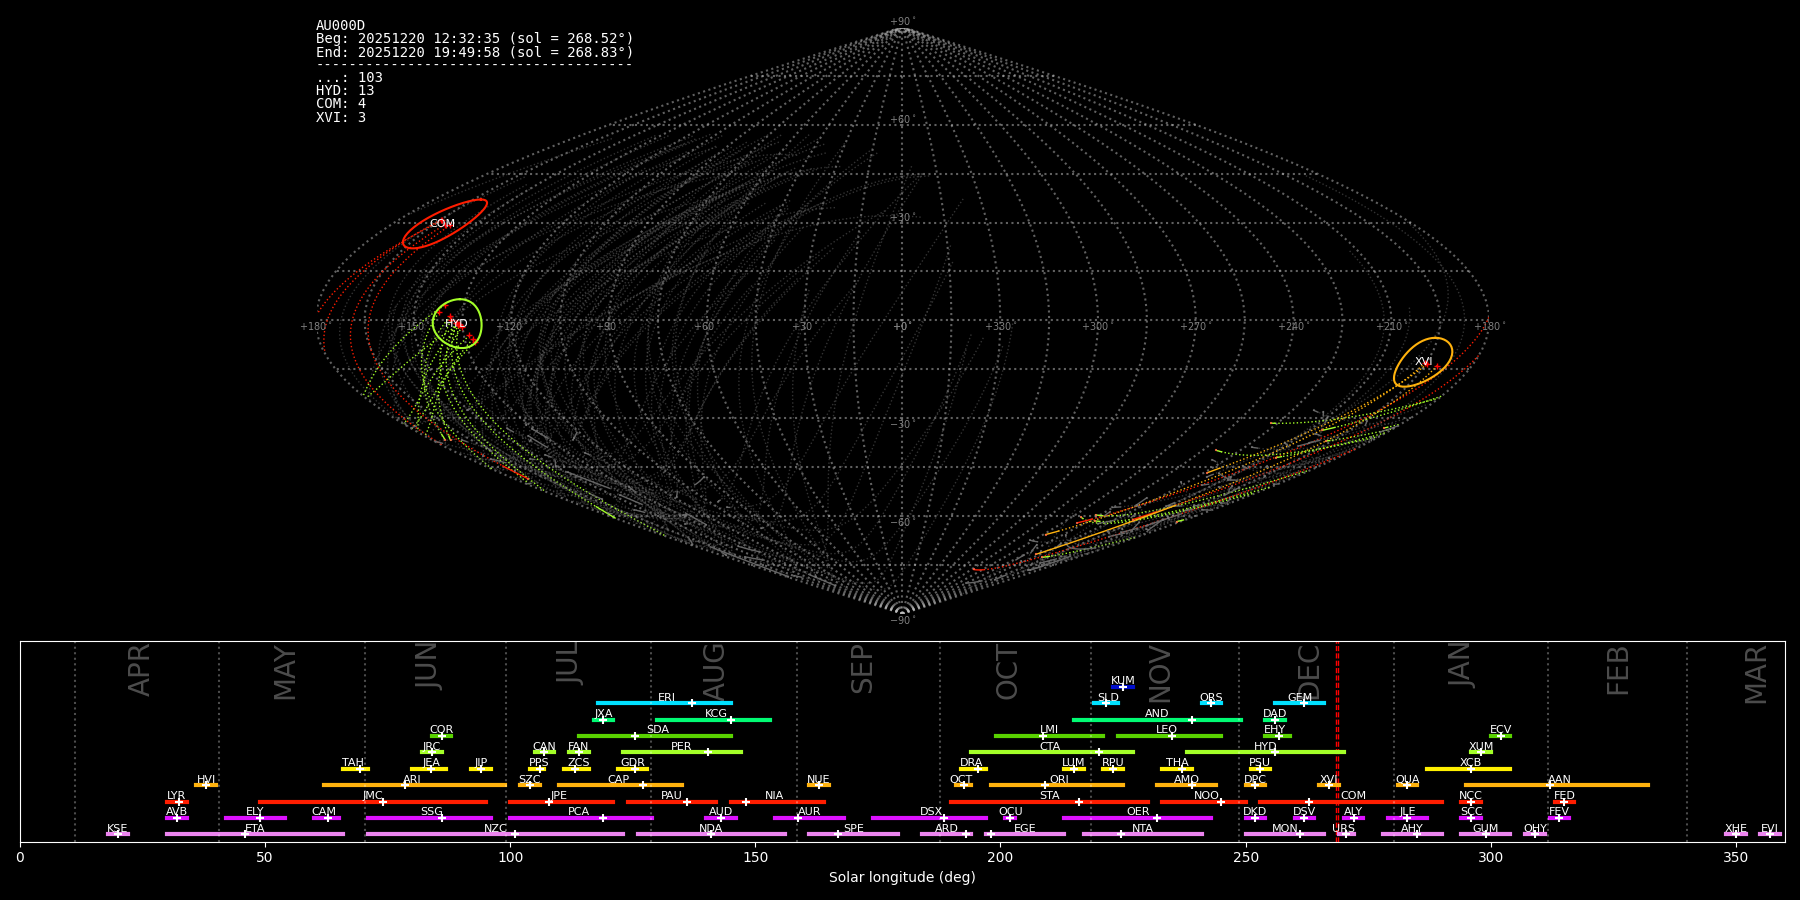This screenshot has width=1800, height=900.
Task: Click the PER shower bar on the timeline
Action: coord(682,752)
